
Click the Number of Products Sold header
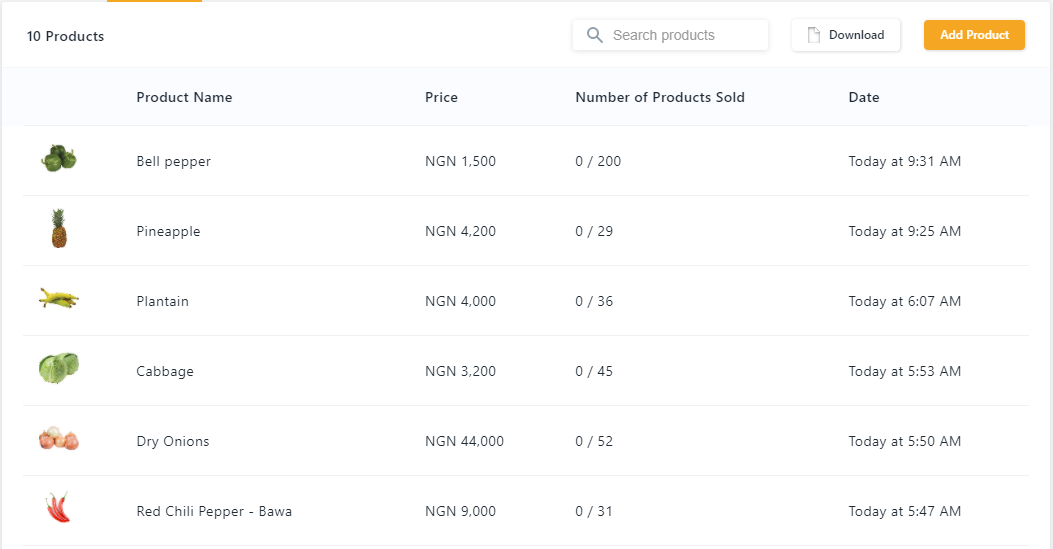[660, 97]
